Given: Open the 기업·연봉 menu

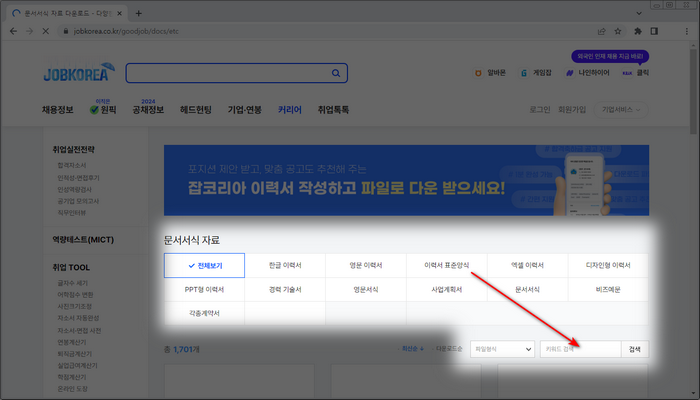Looking at the screenshot, I should point(245,110).
